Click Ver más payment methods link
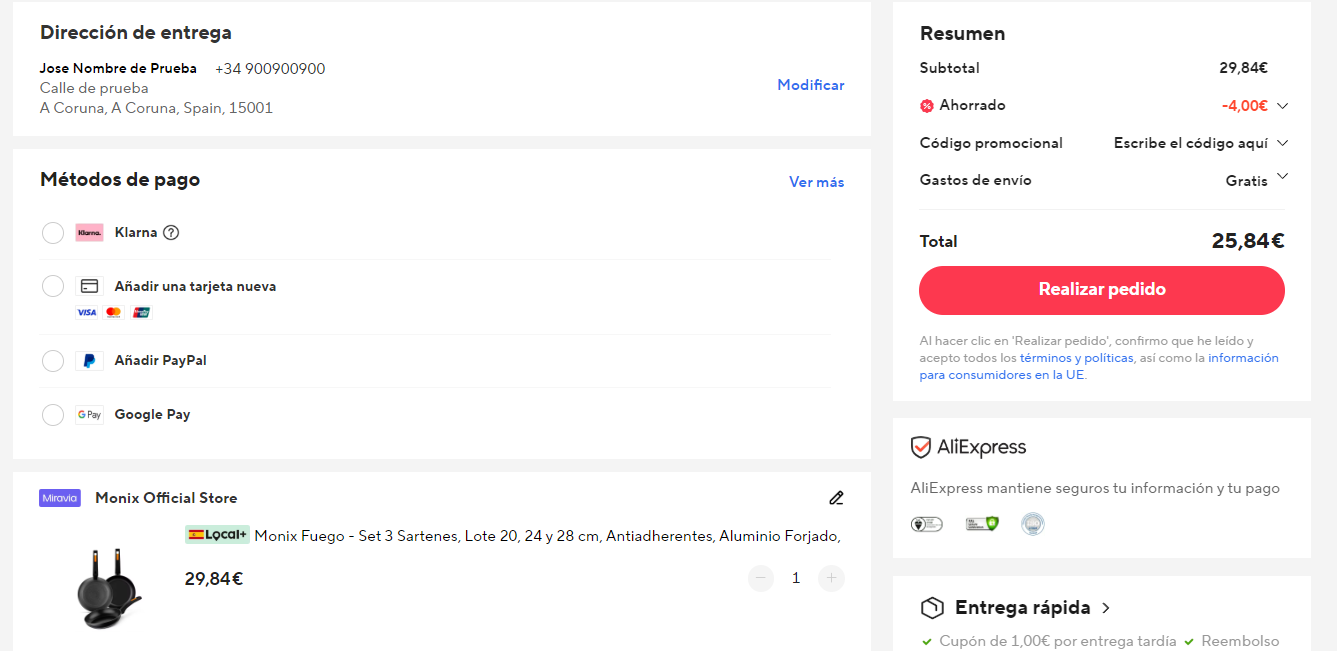The image size is (1337, 651). 817,182
